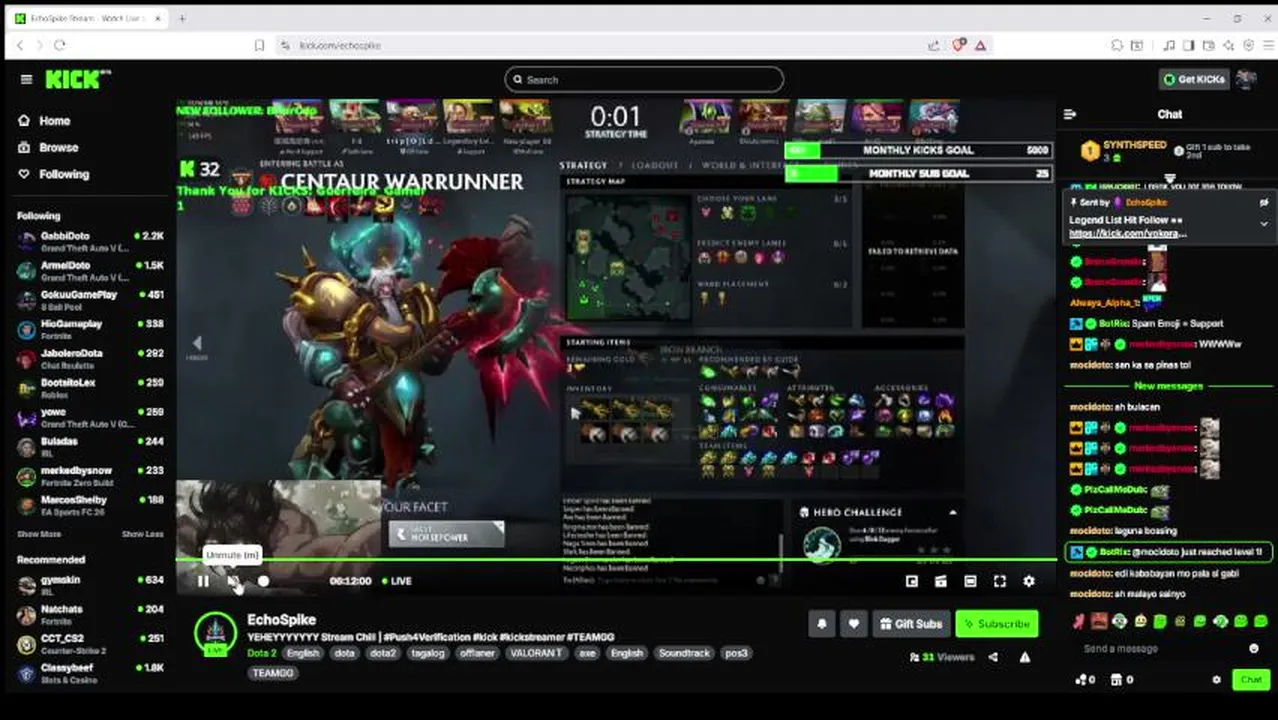This screenshot has width=1278, height=720.
Task: Share the stream using share icon
Action: [993, 657]
